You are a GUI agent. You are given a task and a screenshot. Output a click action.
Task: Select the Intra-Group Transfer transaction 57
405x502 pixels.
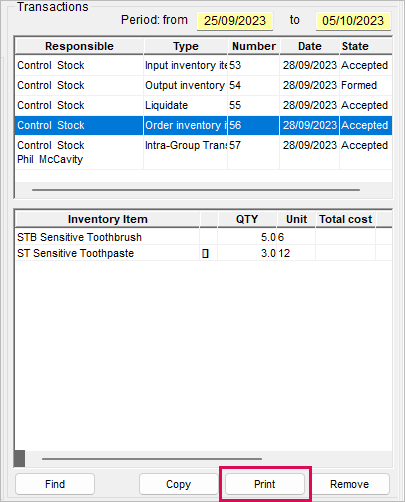tap(203, 152)
